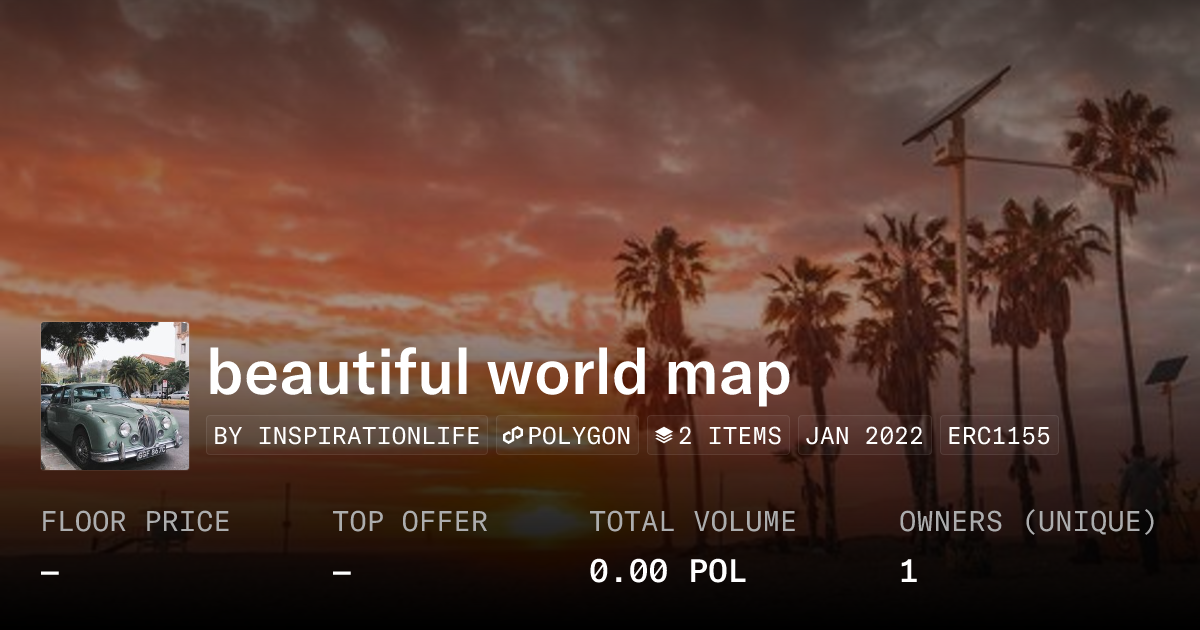
Task: Click the top offer dash placeholder
Action: coord(341,571)
